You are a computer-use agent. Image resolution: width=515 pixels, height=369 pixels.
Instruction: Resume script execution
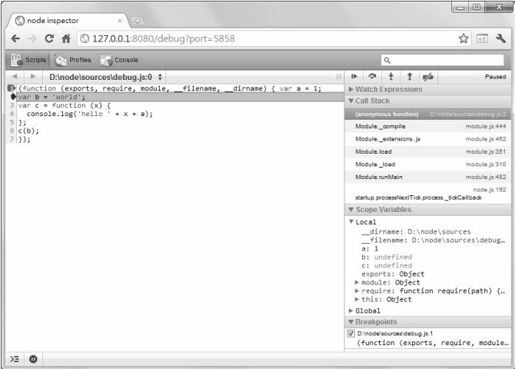pyautogui.click(x=354, y=77)
